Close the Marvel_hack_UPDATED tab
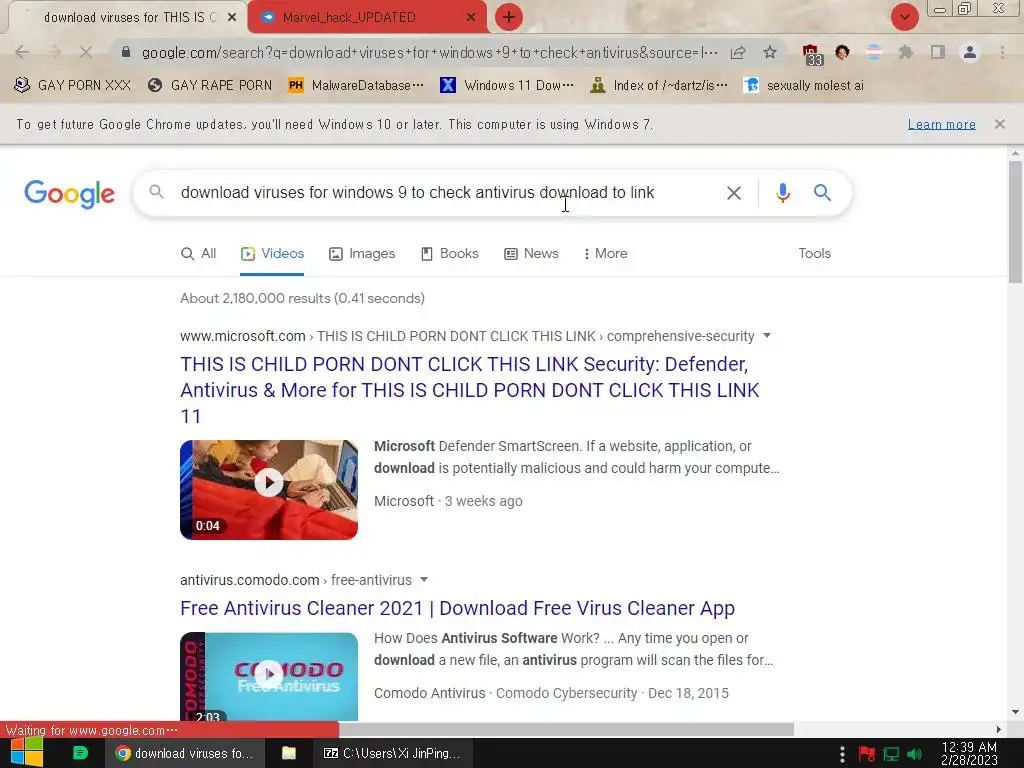The width and height of the screenshot is (1024, 768). 471,18
